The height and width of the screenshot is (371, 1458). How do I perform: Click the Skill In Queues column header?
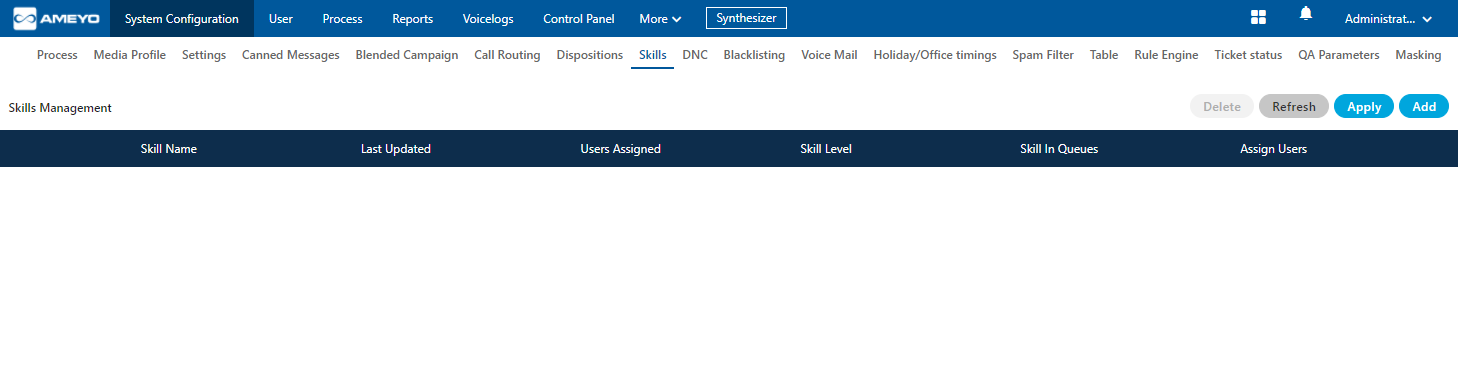coord(1059,149)
